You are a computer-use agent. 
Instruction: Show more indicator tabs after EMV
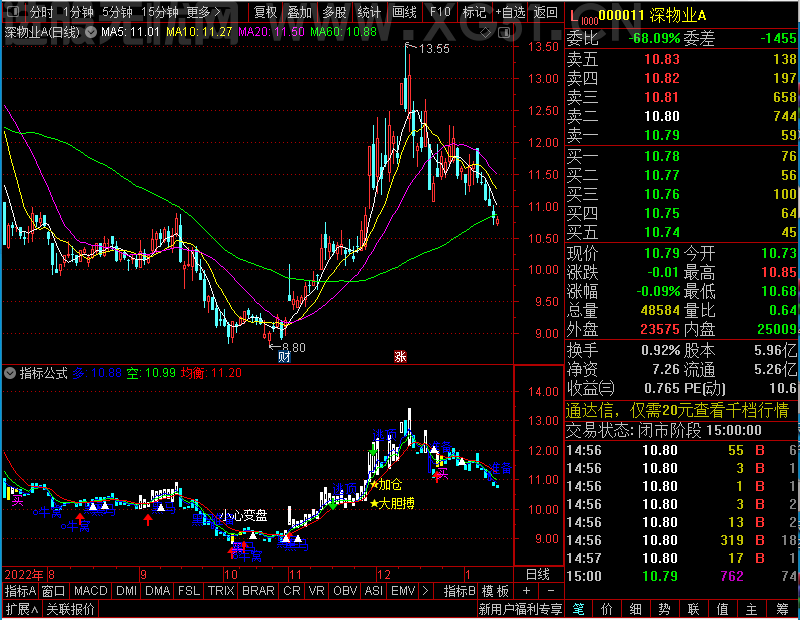click(x=426, y=590)
